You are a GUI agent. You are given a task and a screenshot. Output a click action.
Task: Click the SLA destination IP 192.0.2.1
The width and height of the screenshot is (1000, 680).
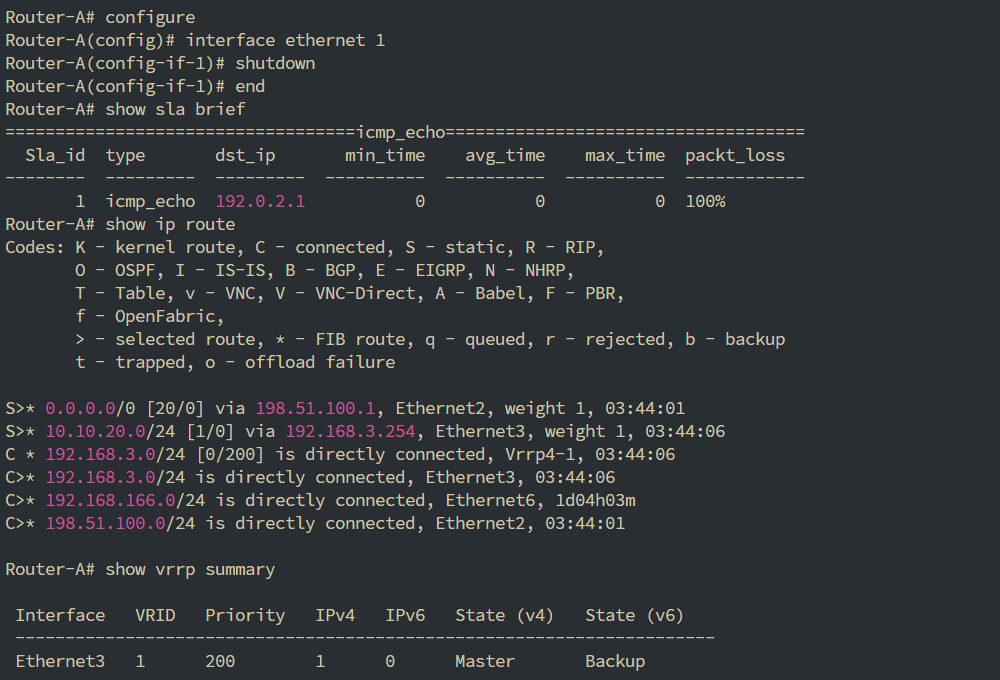[x=260, y=202]
